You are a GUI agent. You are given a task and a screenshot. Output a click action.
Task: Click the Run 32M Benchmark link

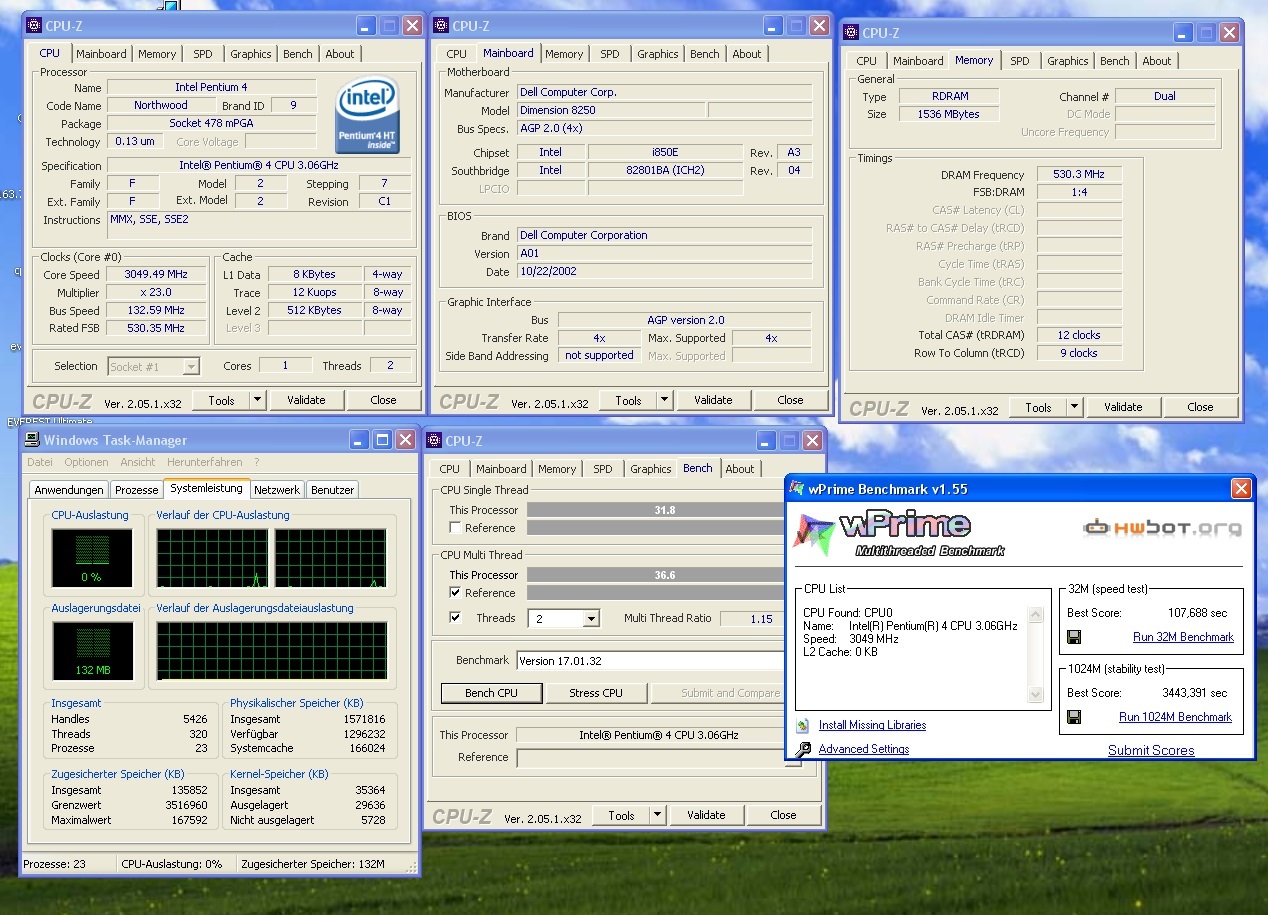pos(1182,637)
